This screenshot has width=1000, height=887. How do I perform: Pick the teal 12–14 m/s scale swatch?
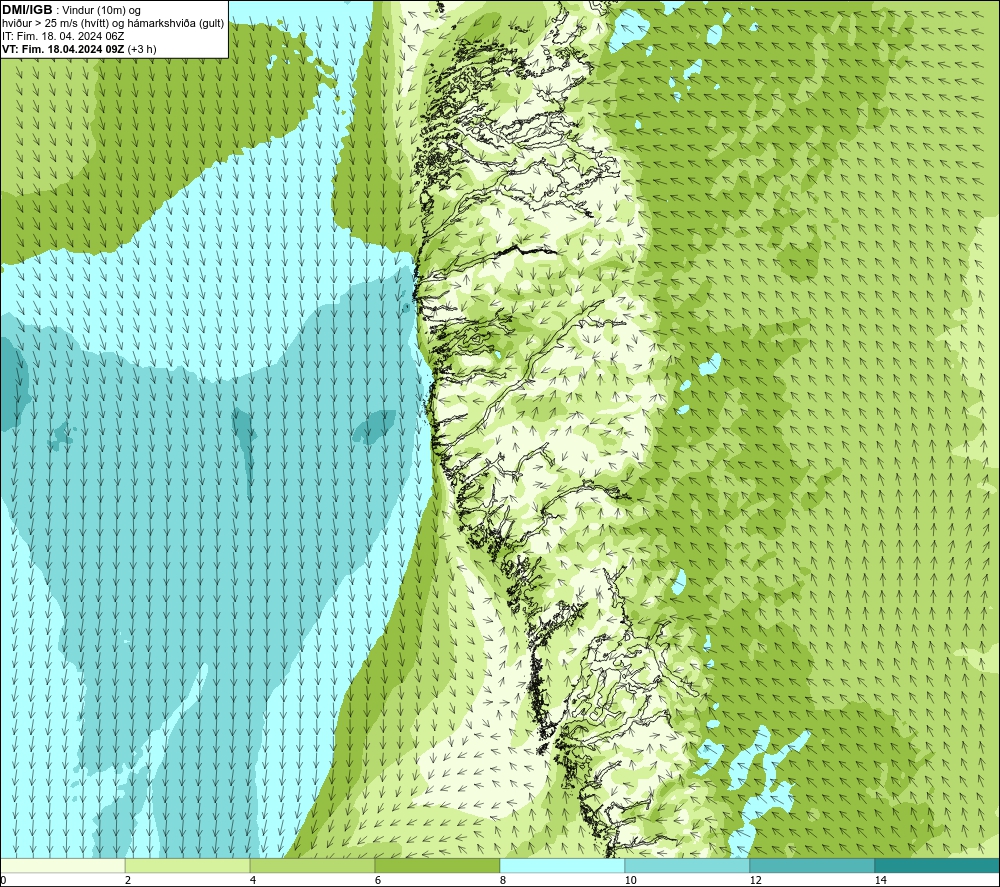click(x=812, y=866)
